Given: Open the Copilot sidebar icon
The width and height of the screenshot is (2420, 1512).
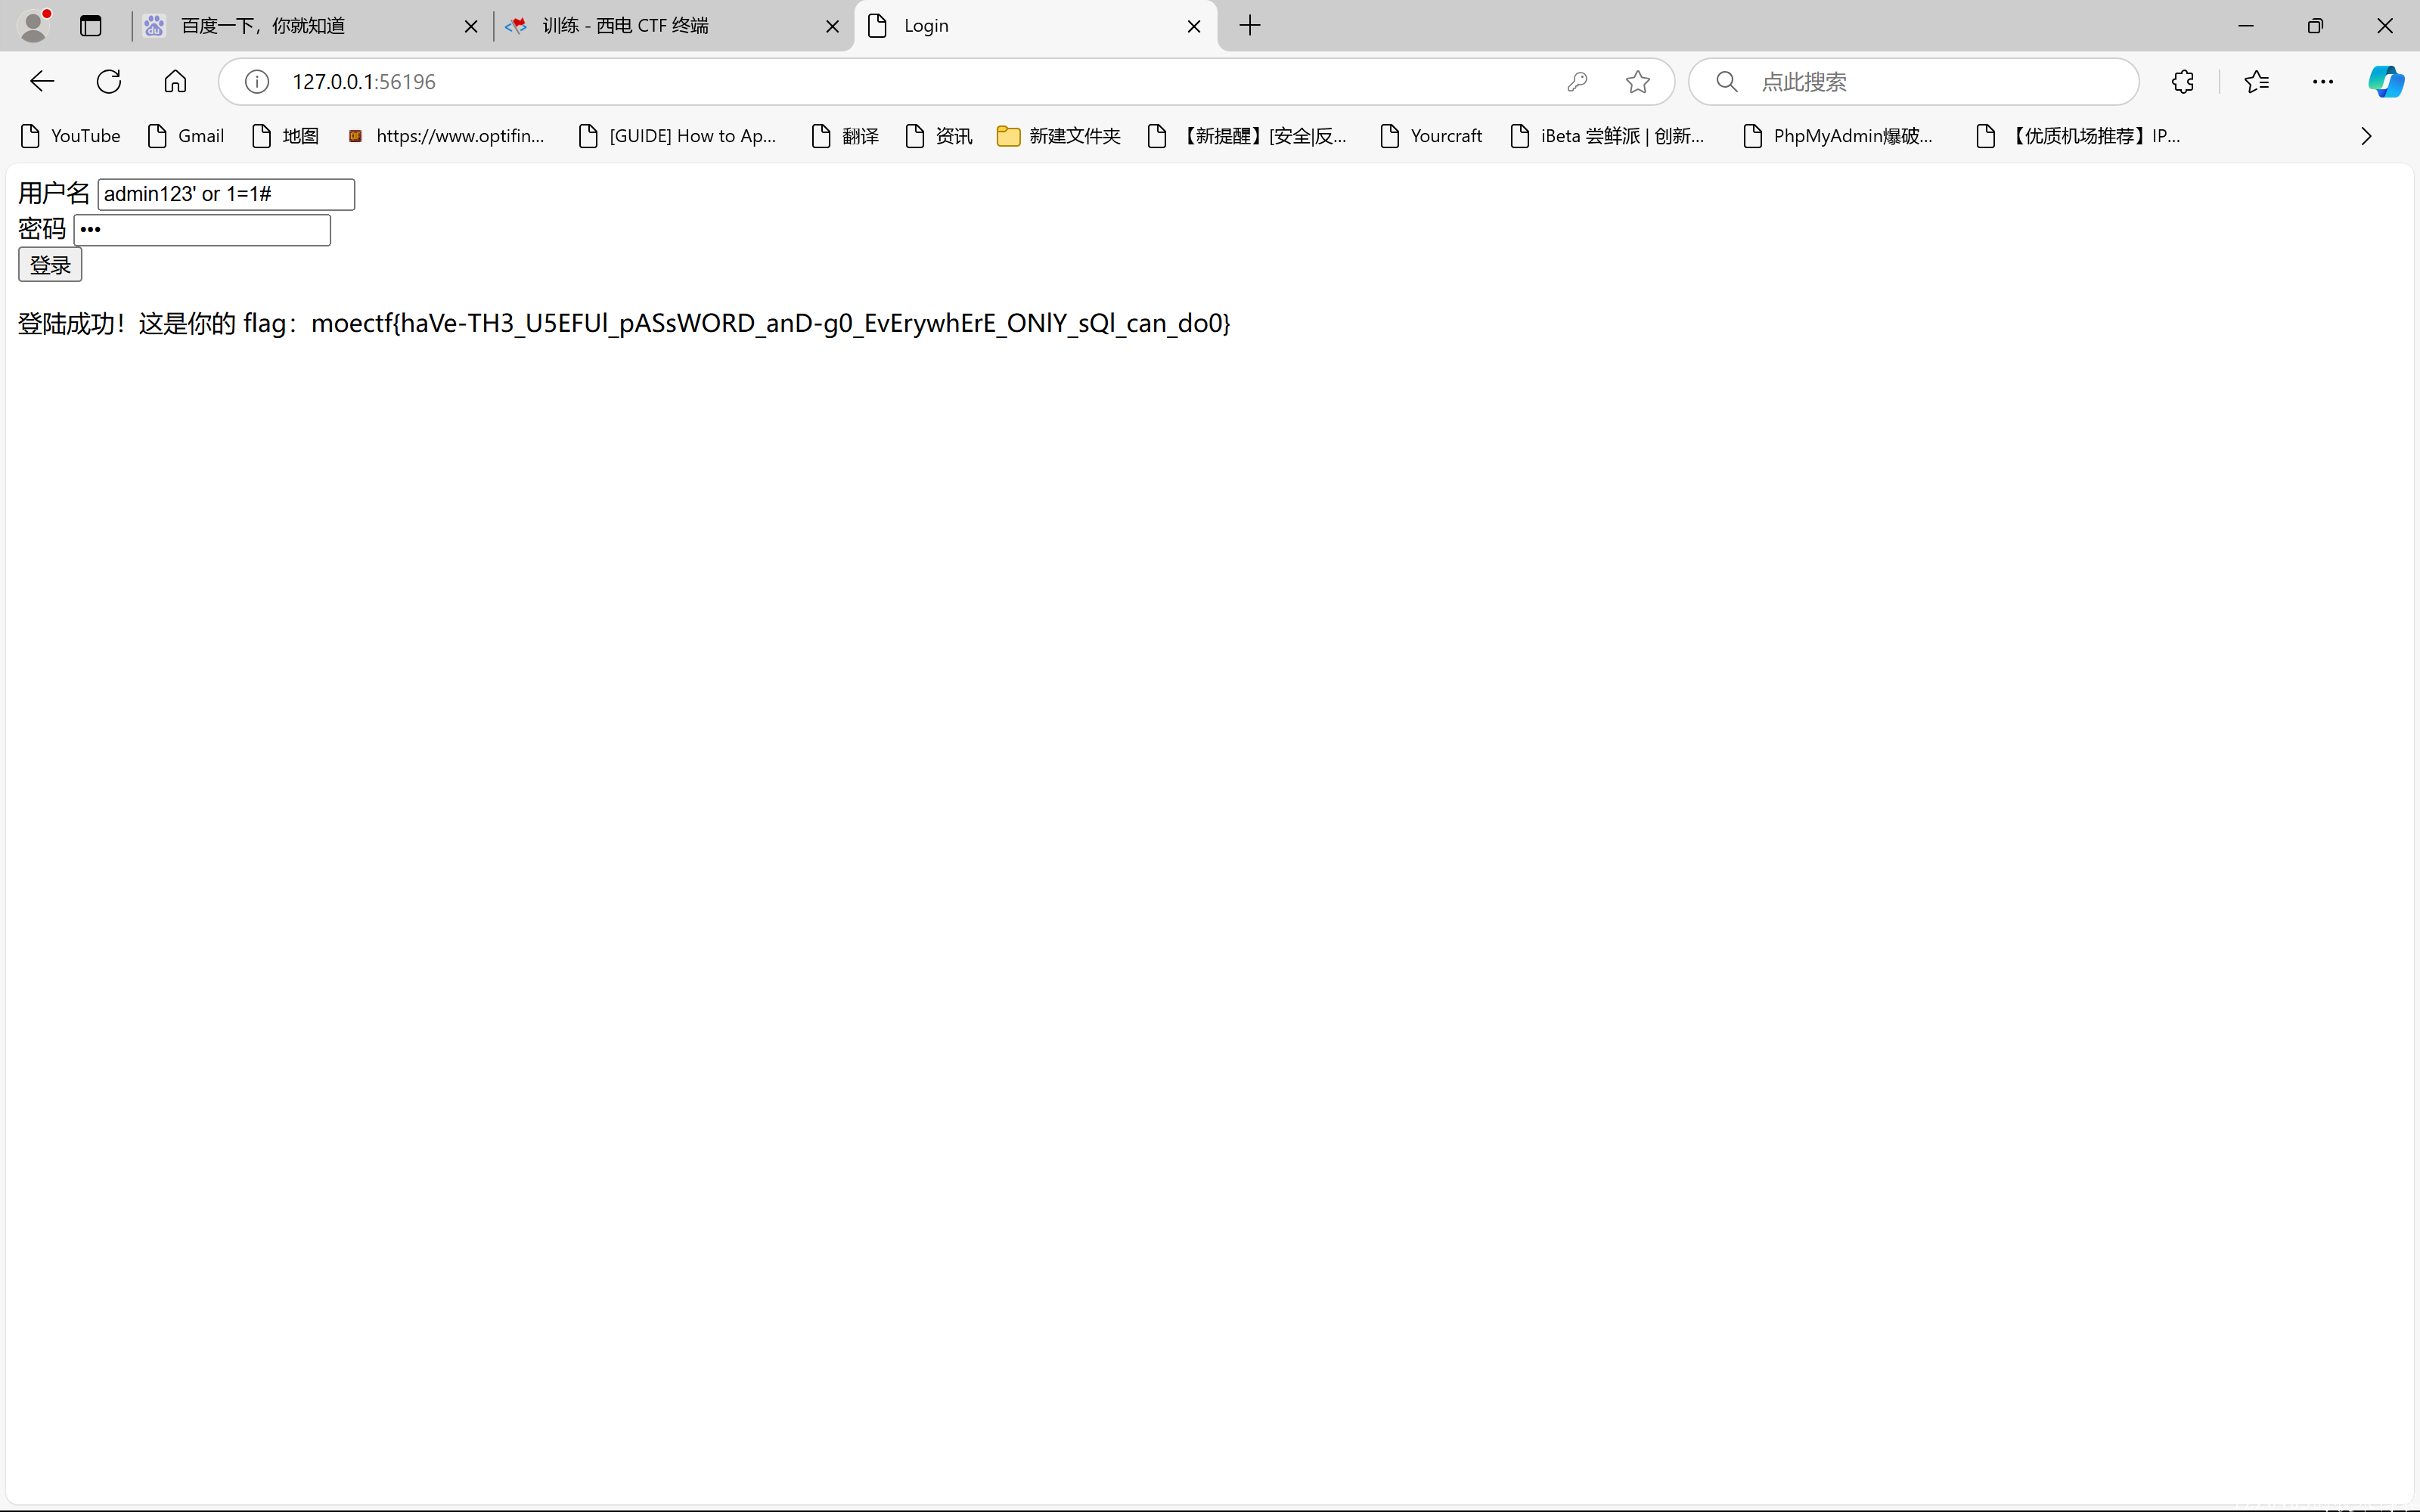Looking at the screenshot, I should pos(2386,82).
